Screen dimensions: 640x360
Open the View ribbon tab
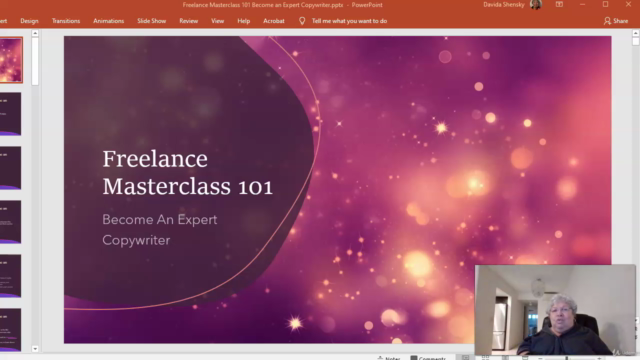218,21
